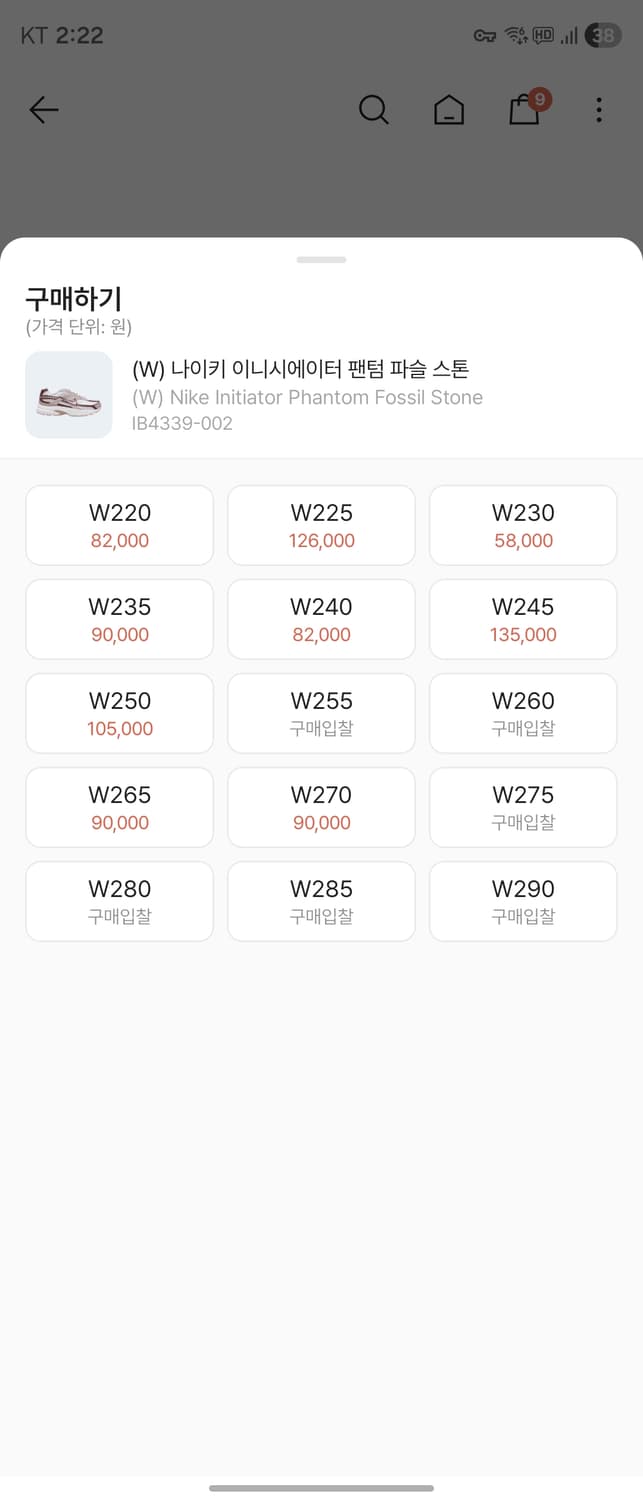
Task: Open the three-dot overflow menu
Action: point(598,110)
